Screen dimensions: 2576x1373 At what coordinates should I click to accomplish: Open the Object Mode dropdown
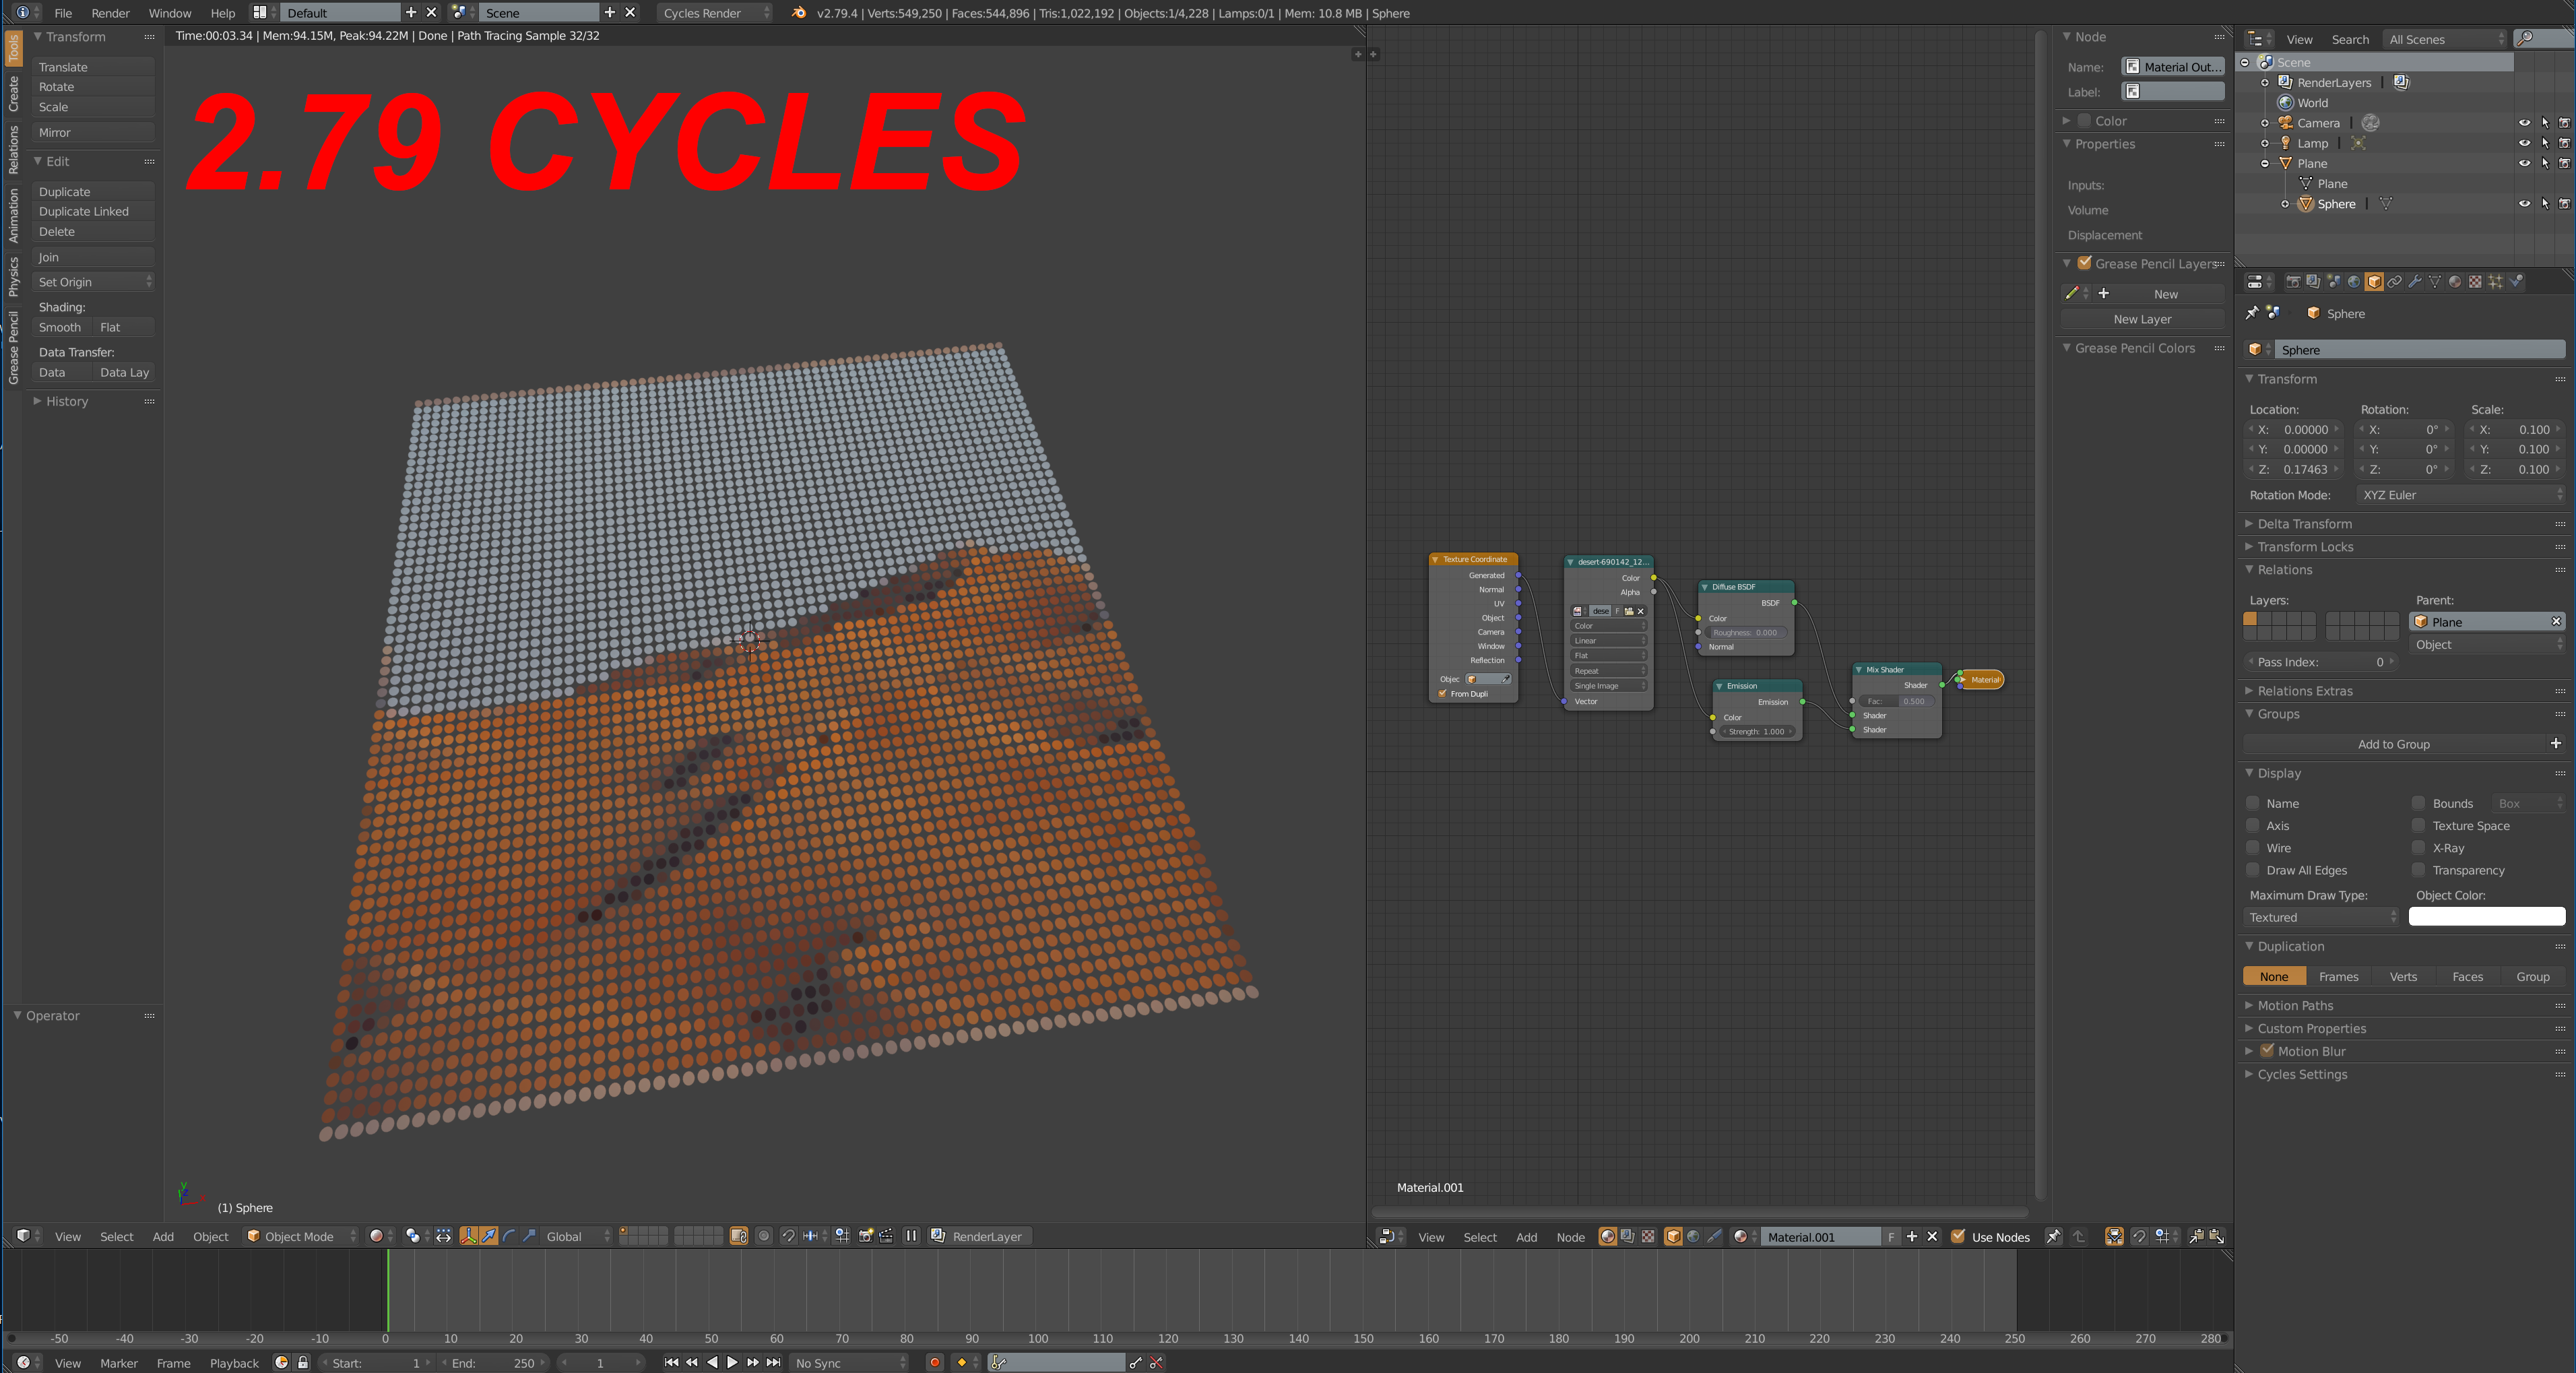(301, 1236)
